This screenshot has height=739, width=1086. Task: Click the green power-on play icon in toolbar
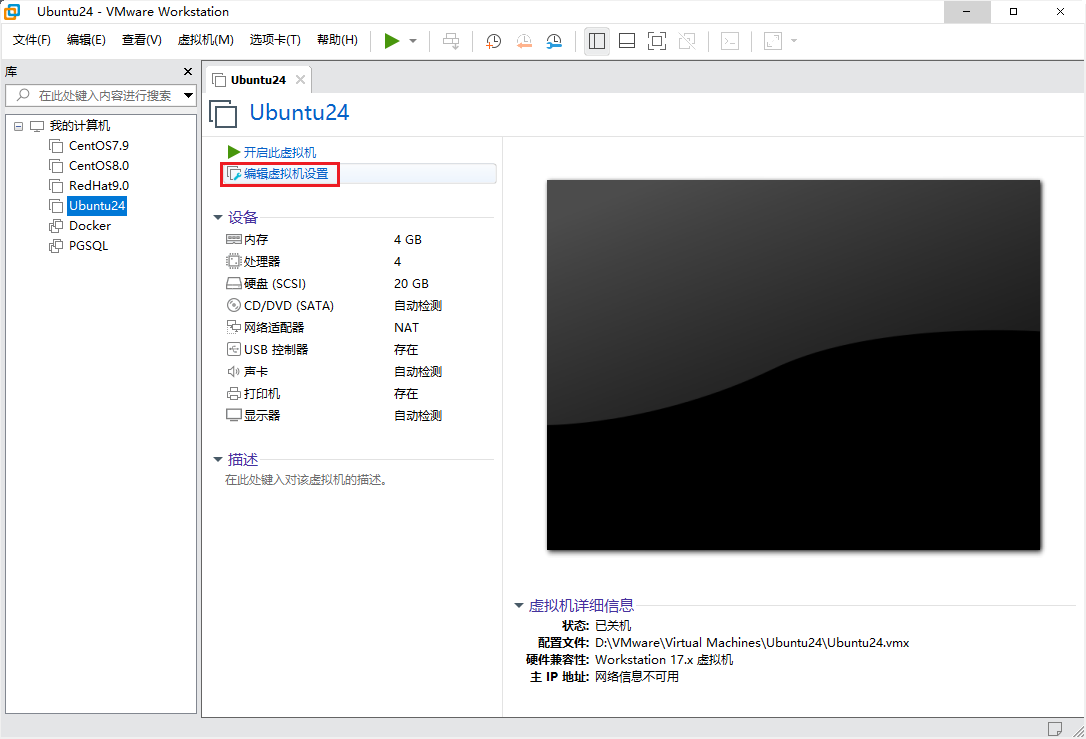coord(392,41)
